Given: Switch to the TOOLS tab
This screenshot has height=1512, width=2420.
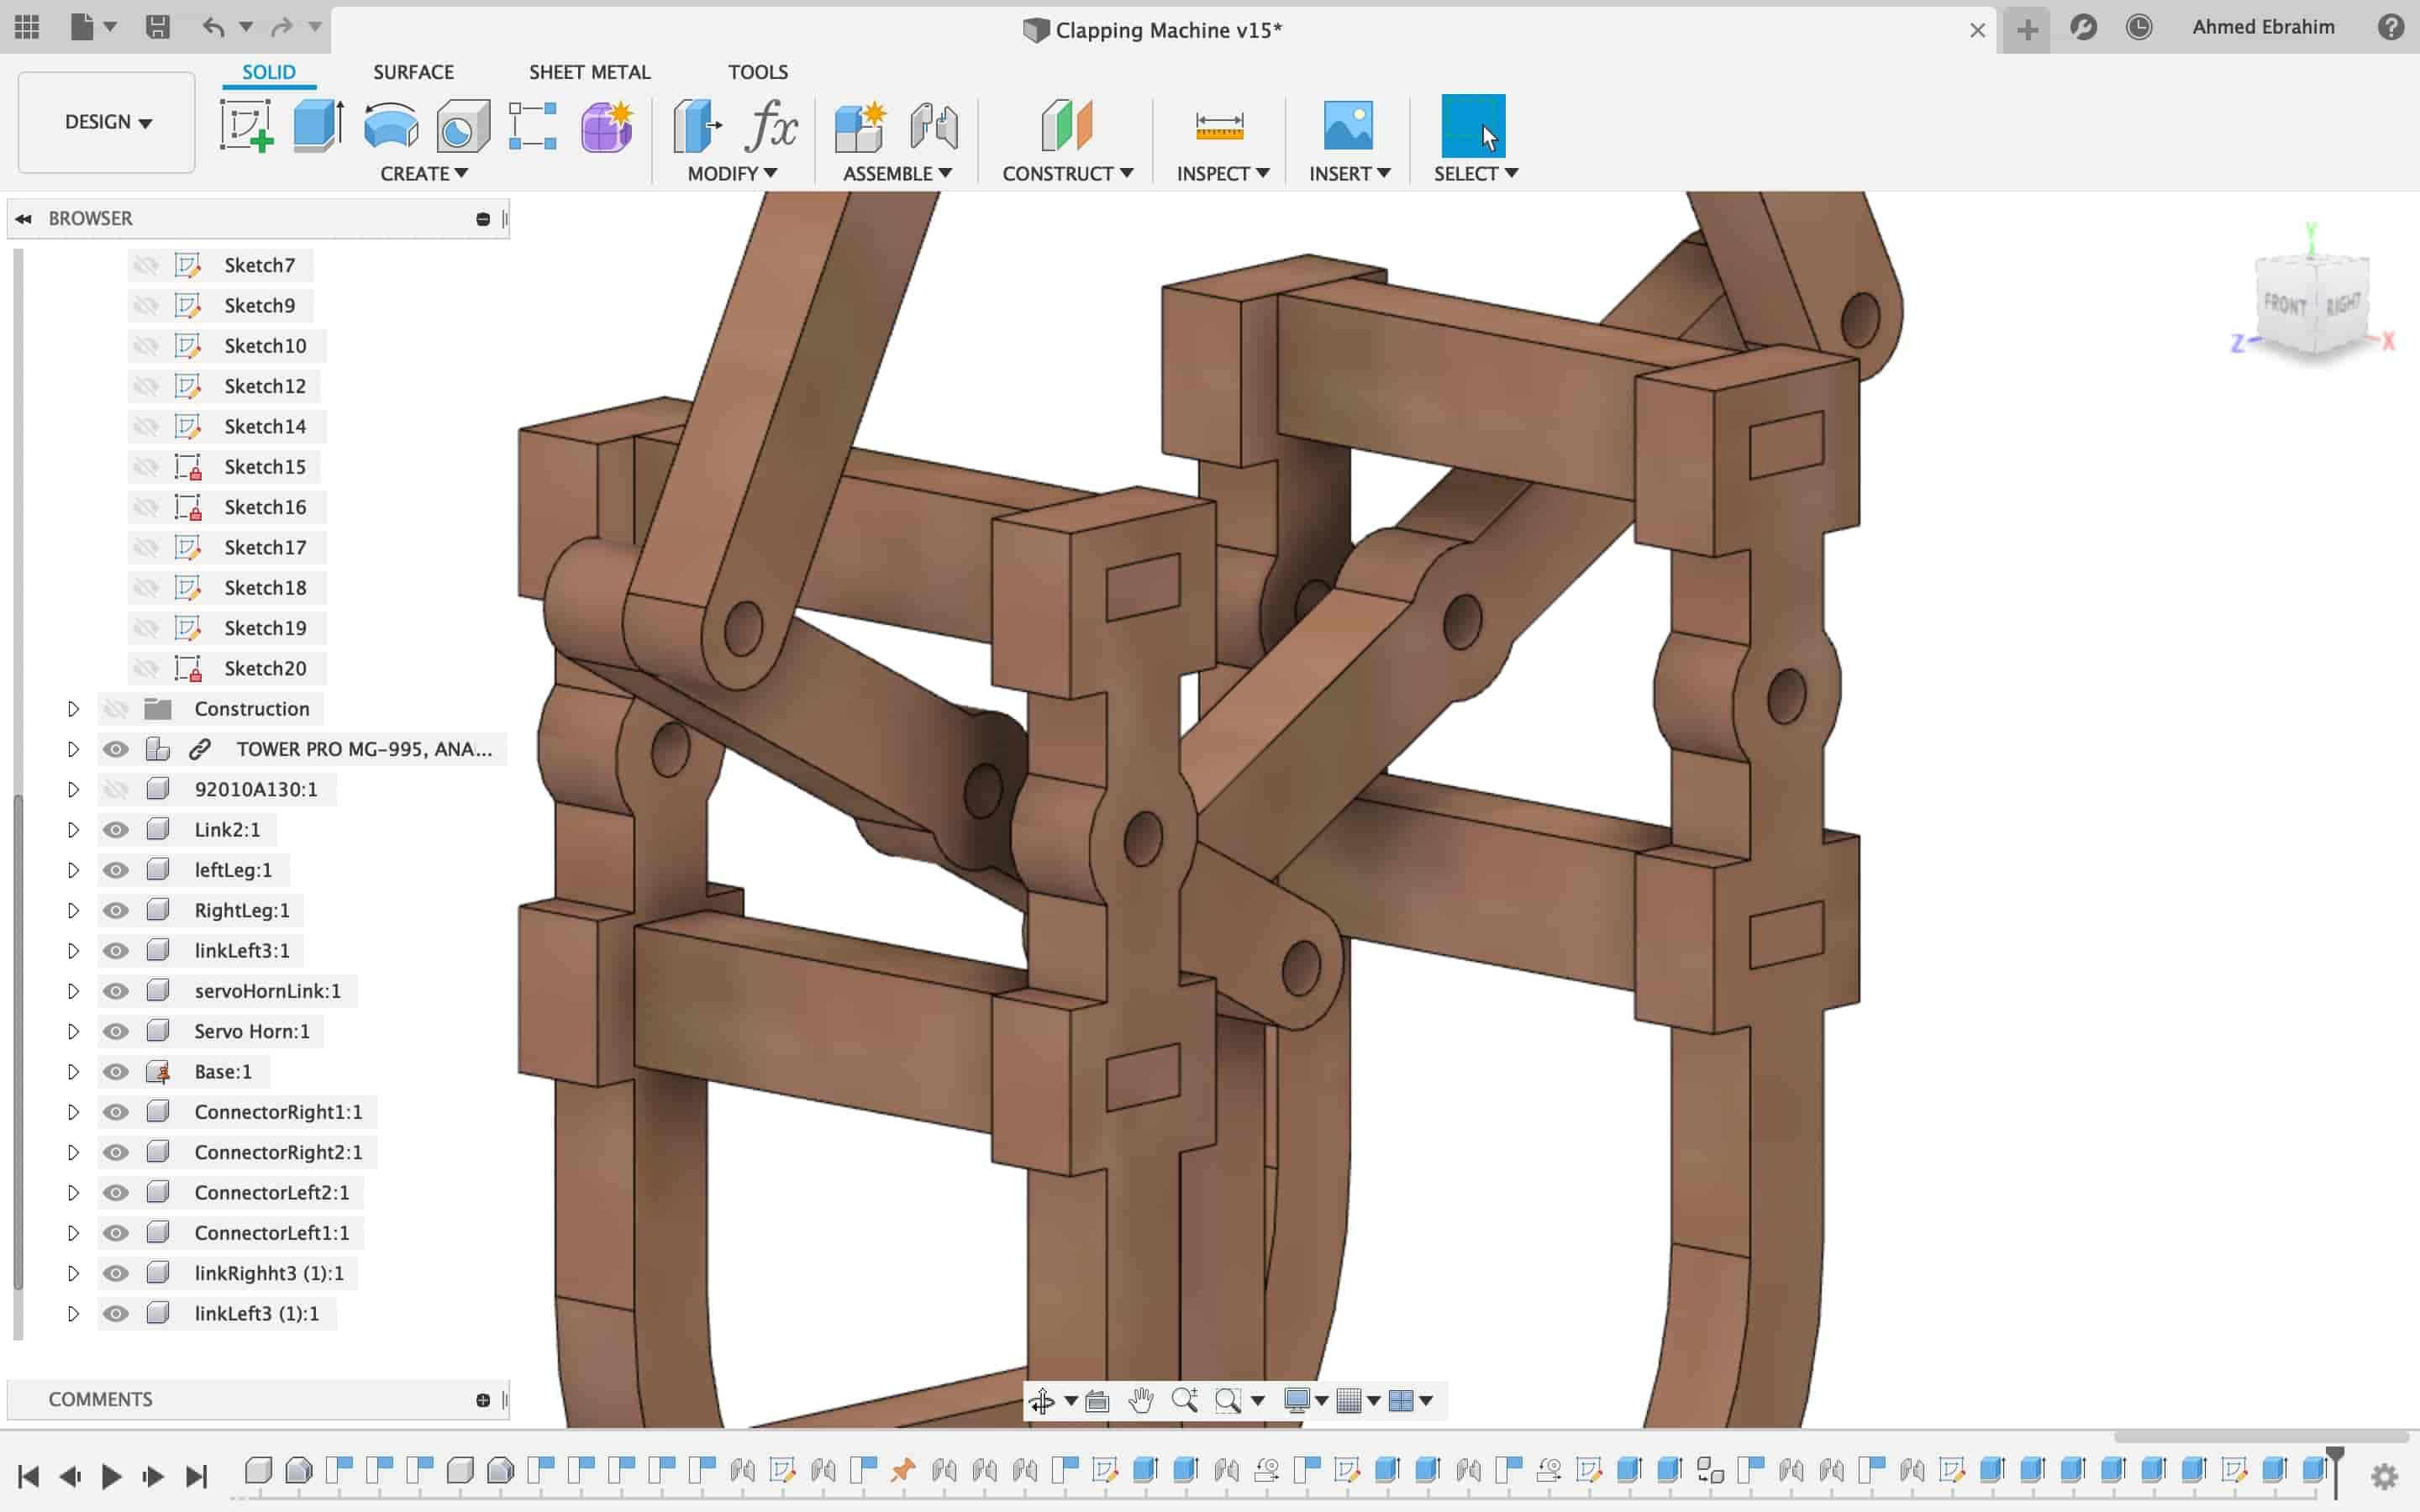Looking at the screenshot, I should coord(758,72).
